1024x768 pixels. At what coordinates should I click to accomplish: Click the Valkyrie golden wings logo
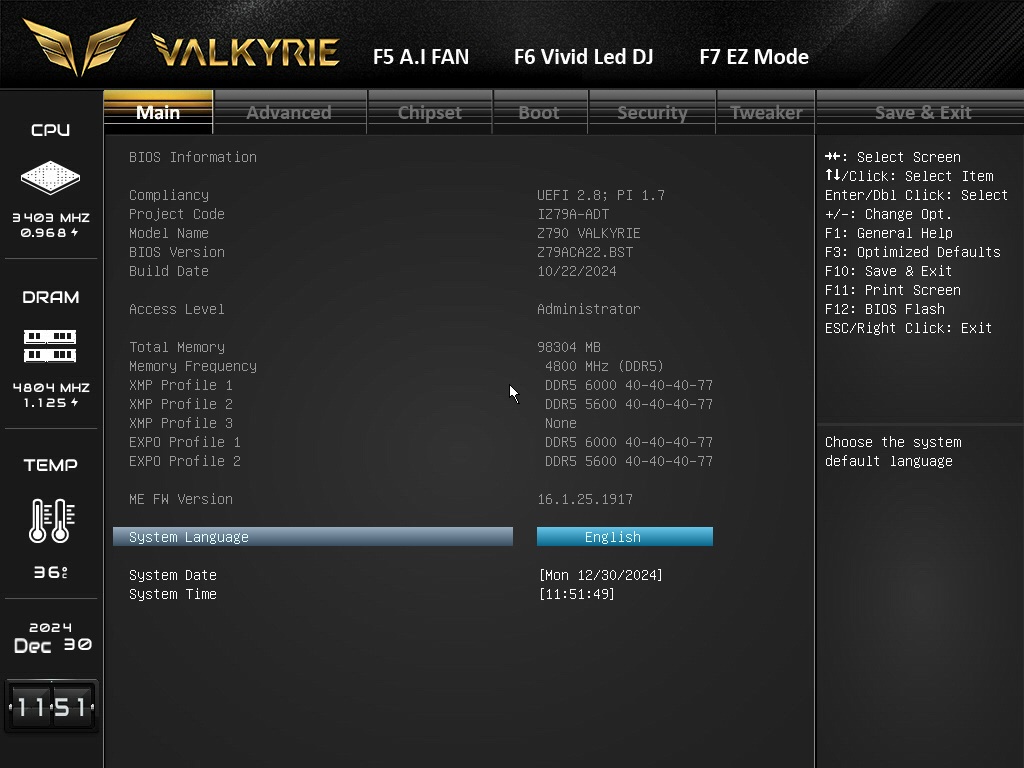[x=79, y=47]
